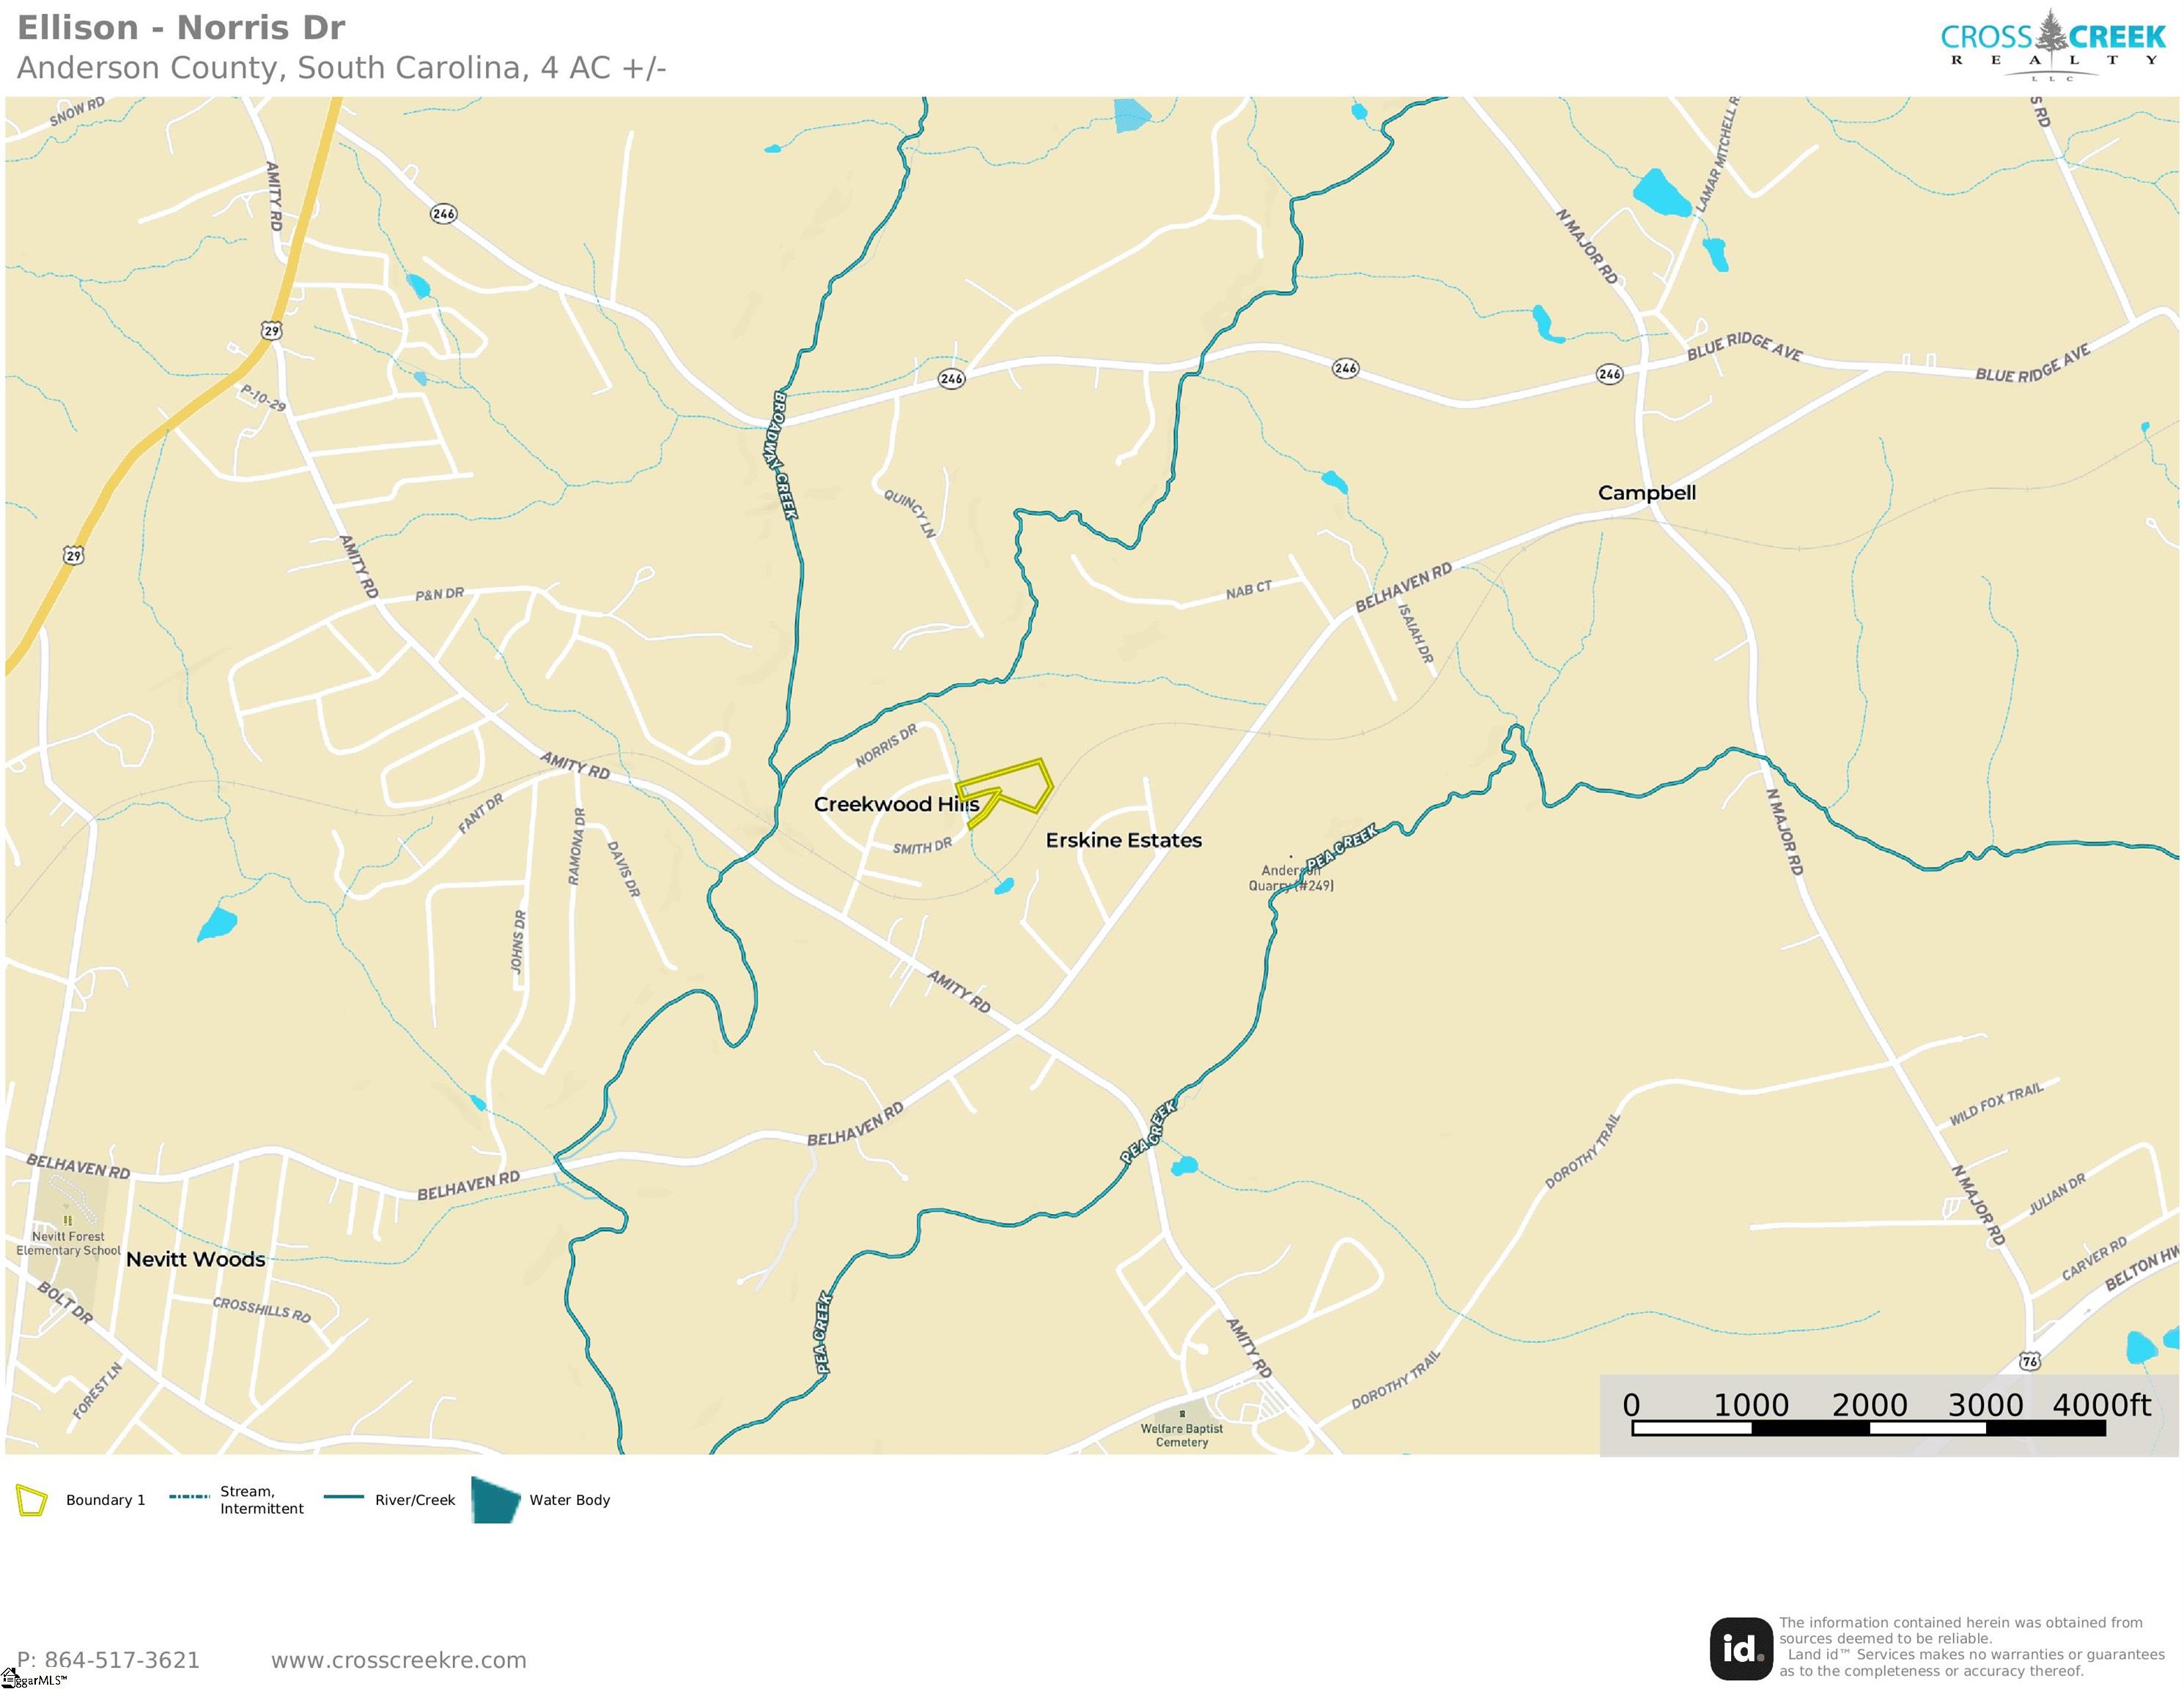Click the Boundary 1 legend polygon icon
Screen dimensions: 2184x1689
[31, 1500]
